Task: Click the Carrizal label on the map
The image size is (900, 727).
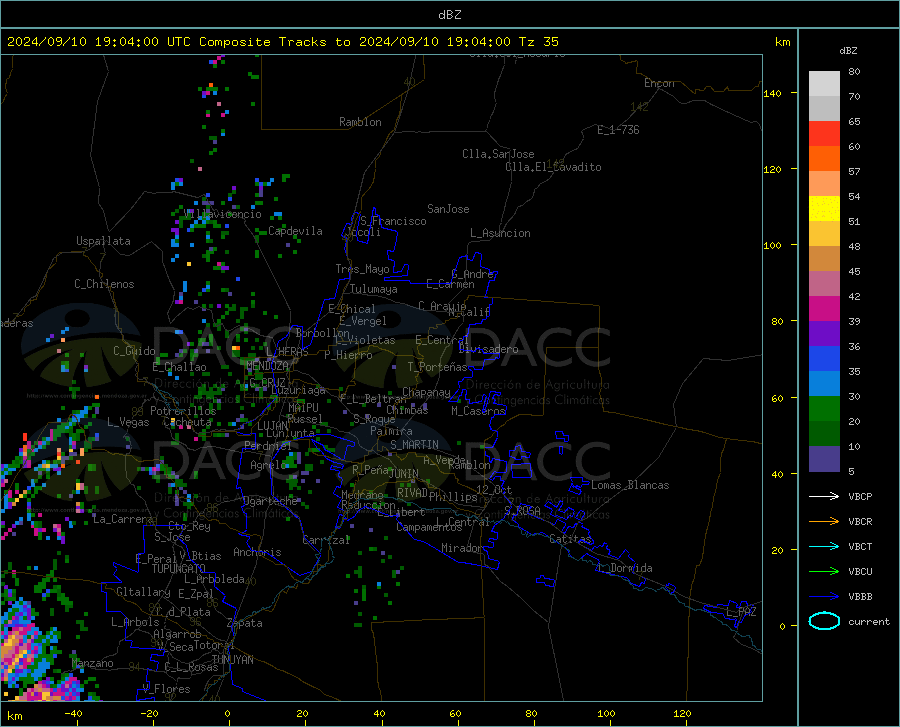Action: tap(326, 541)
